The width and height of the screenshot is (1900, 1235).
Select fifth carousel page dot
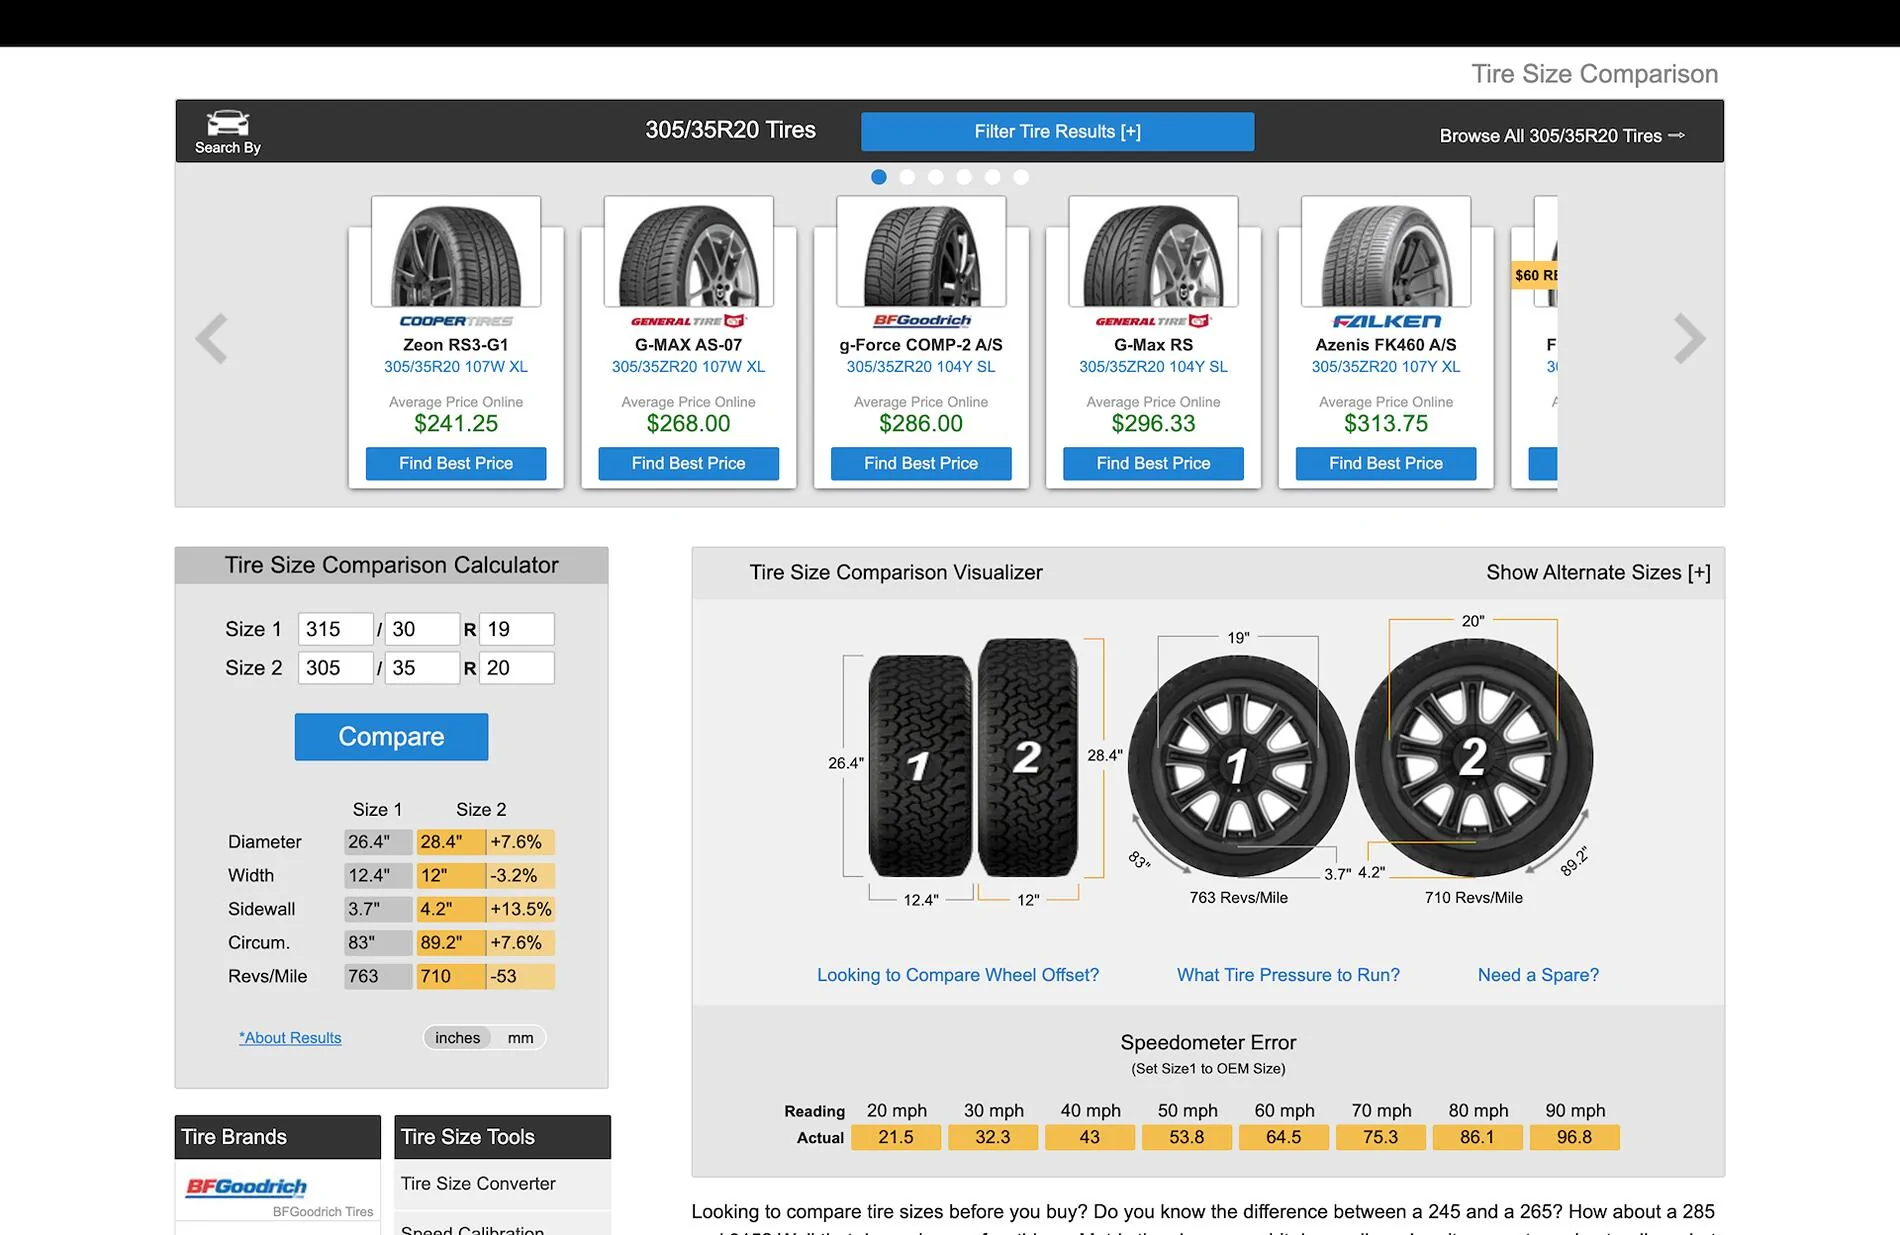click(x=992, y=177)
